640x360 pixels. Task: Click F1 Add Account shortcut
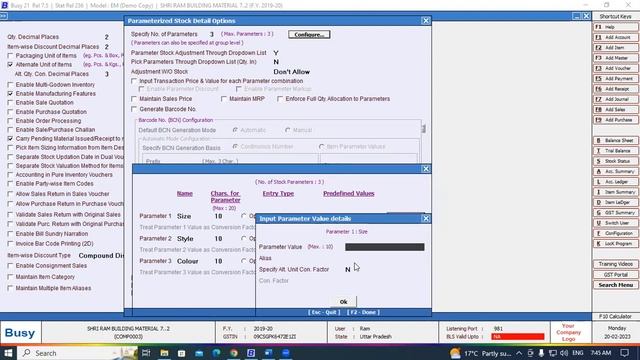[x=616, y=37]
